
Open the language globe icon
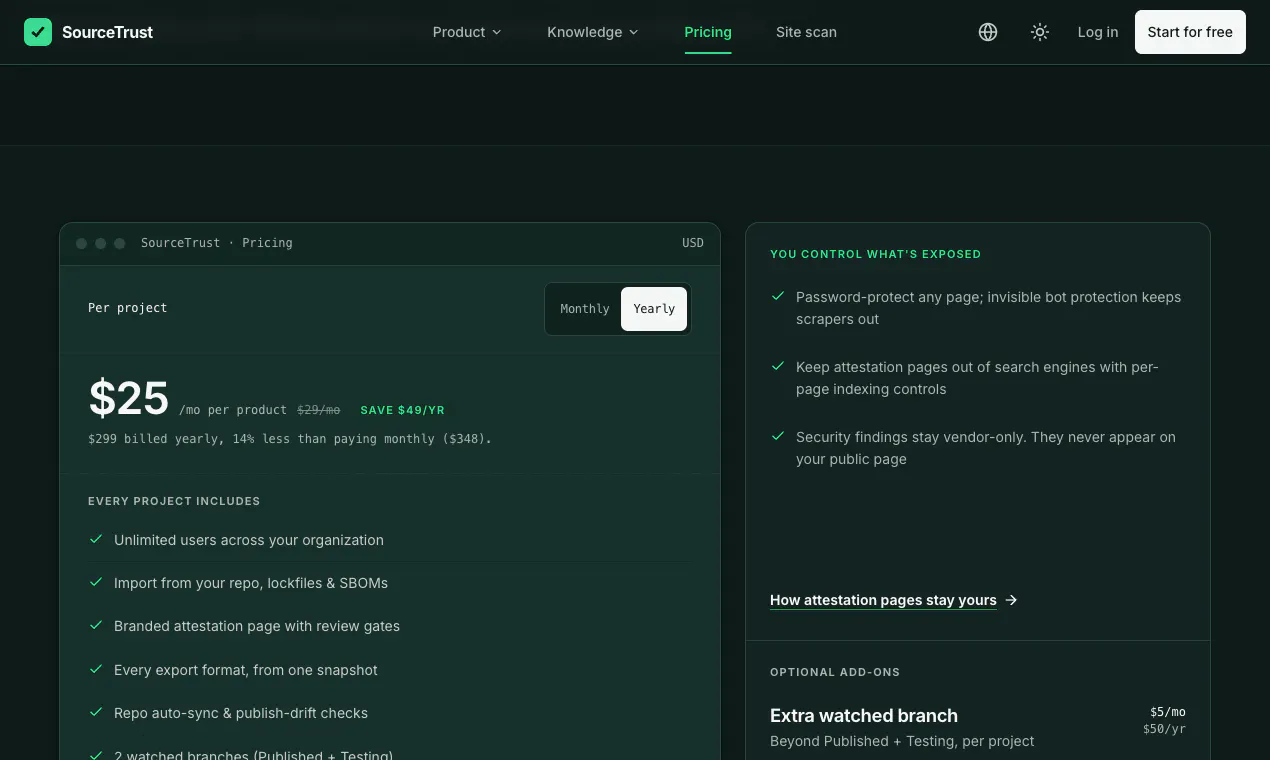coord(988,32)
